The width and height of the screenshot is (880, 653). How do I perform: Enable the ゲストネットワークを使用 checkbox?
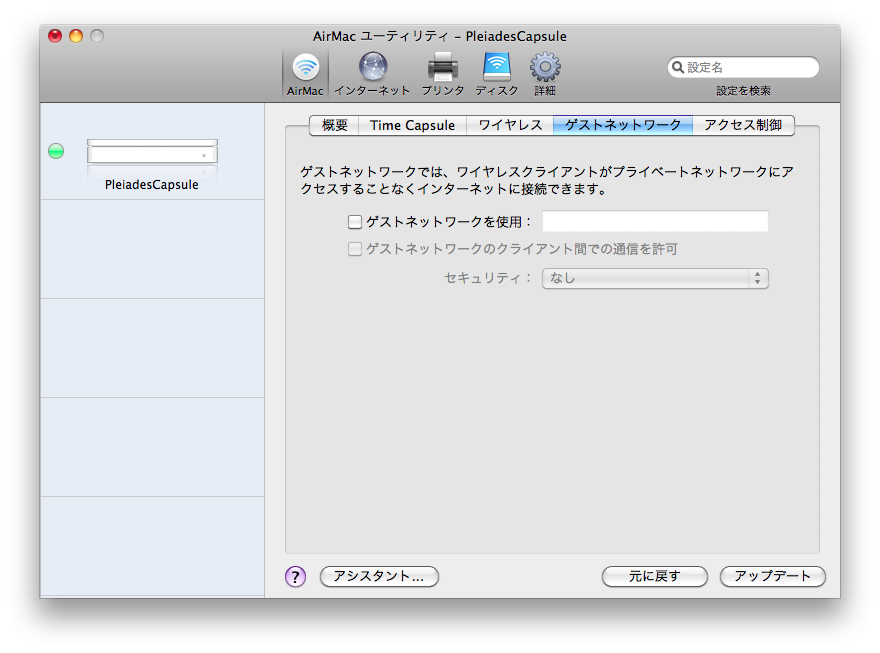point(355,222)
